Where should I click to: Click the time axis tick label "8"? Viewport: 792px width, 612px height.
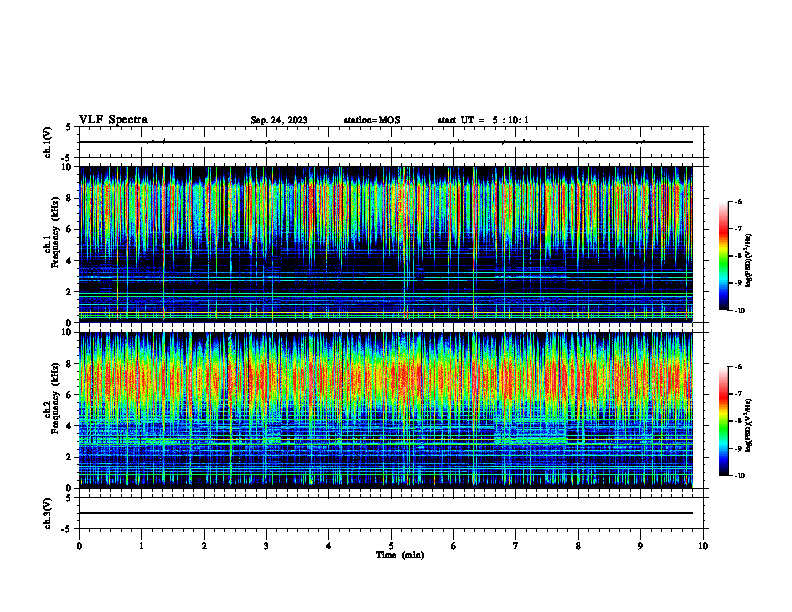click(578, 546)
